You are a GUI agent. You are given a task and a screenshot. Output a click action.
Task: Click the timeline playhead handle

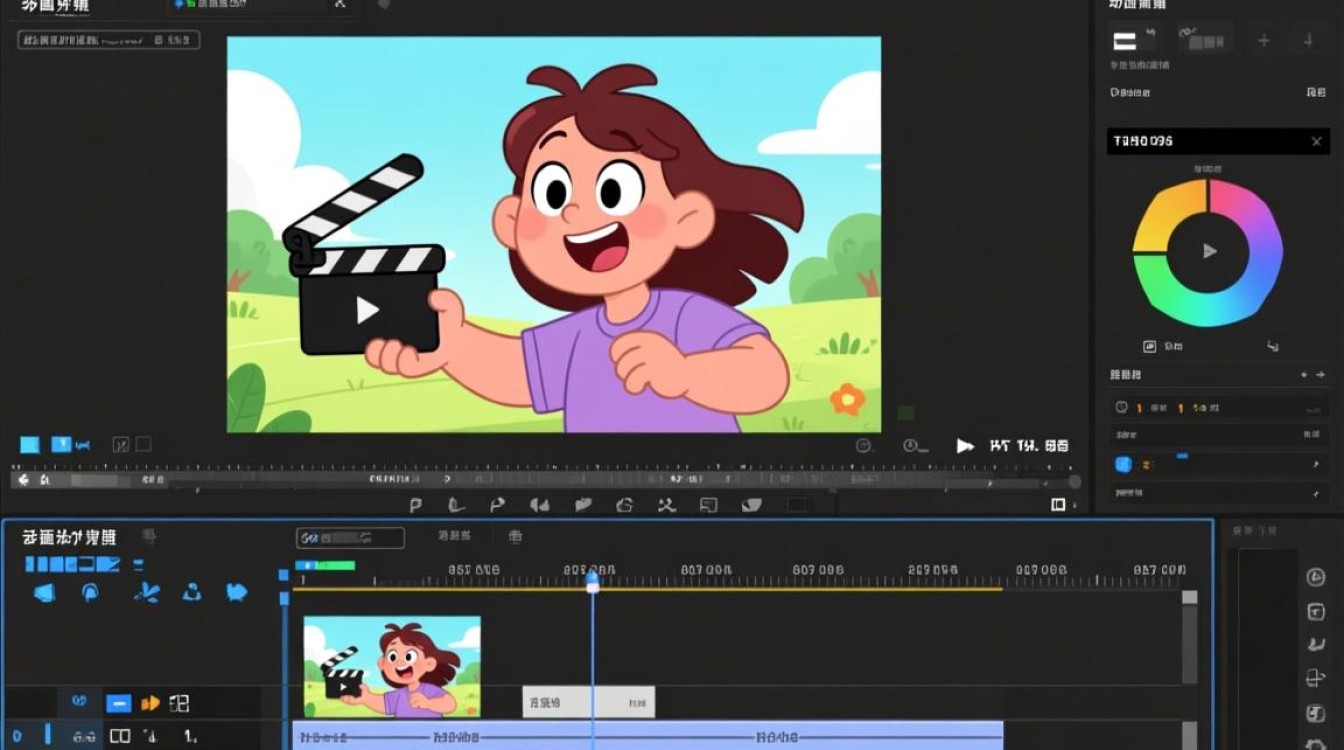(x=592, y=580)
